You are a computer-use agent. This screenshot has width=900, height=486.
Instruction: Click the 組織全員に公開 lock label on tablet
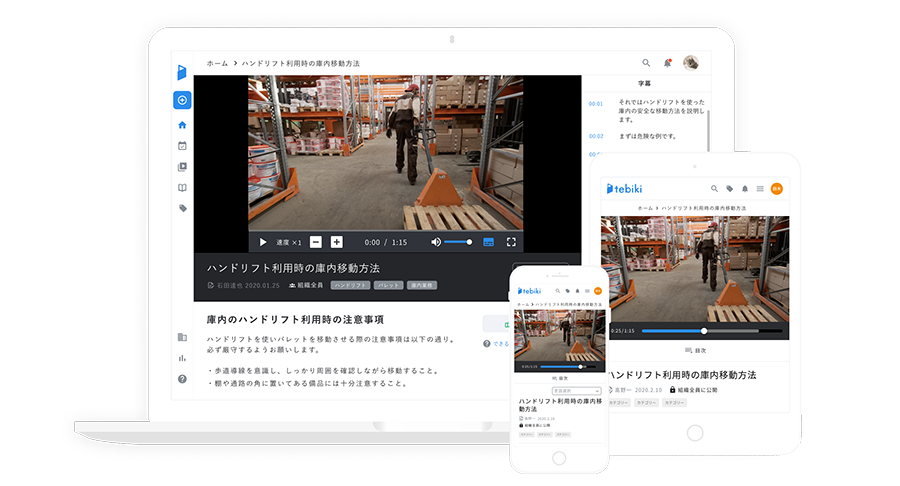click(x=693, y=390)
